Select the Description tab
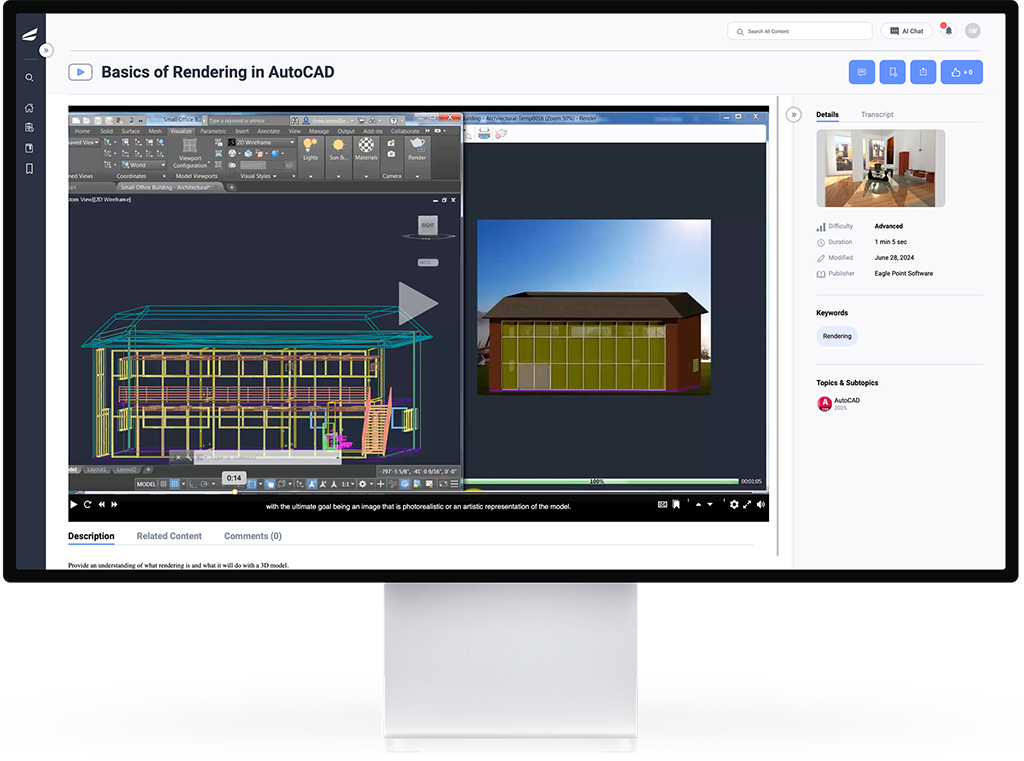The height and width of the screenshot is (761, 1024). tap(91, 536)
